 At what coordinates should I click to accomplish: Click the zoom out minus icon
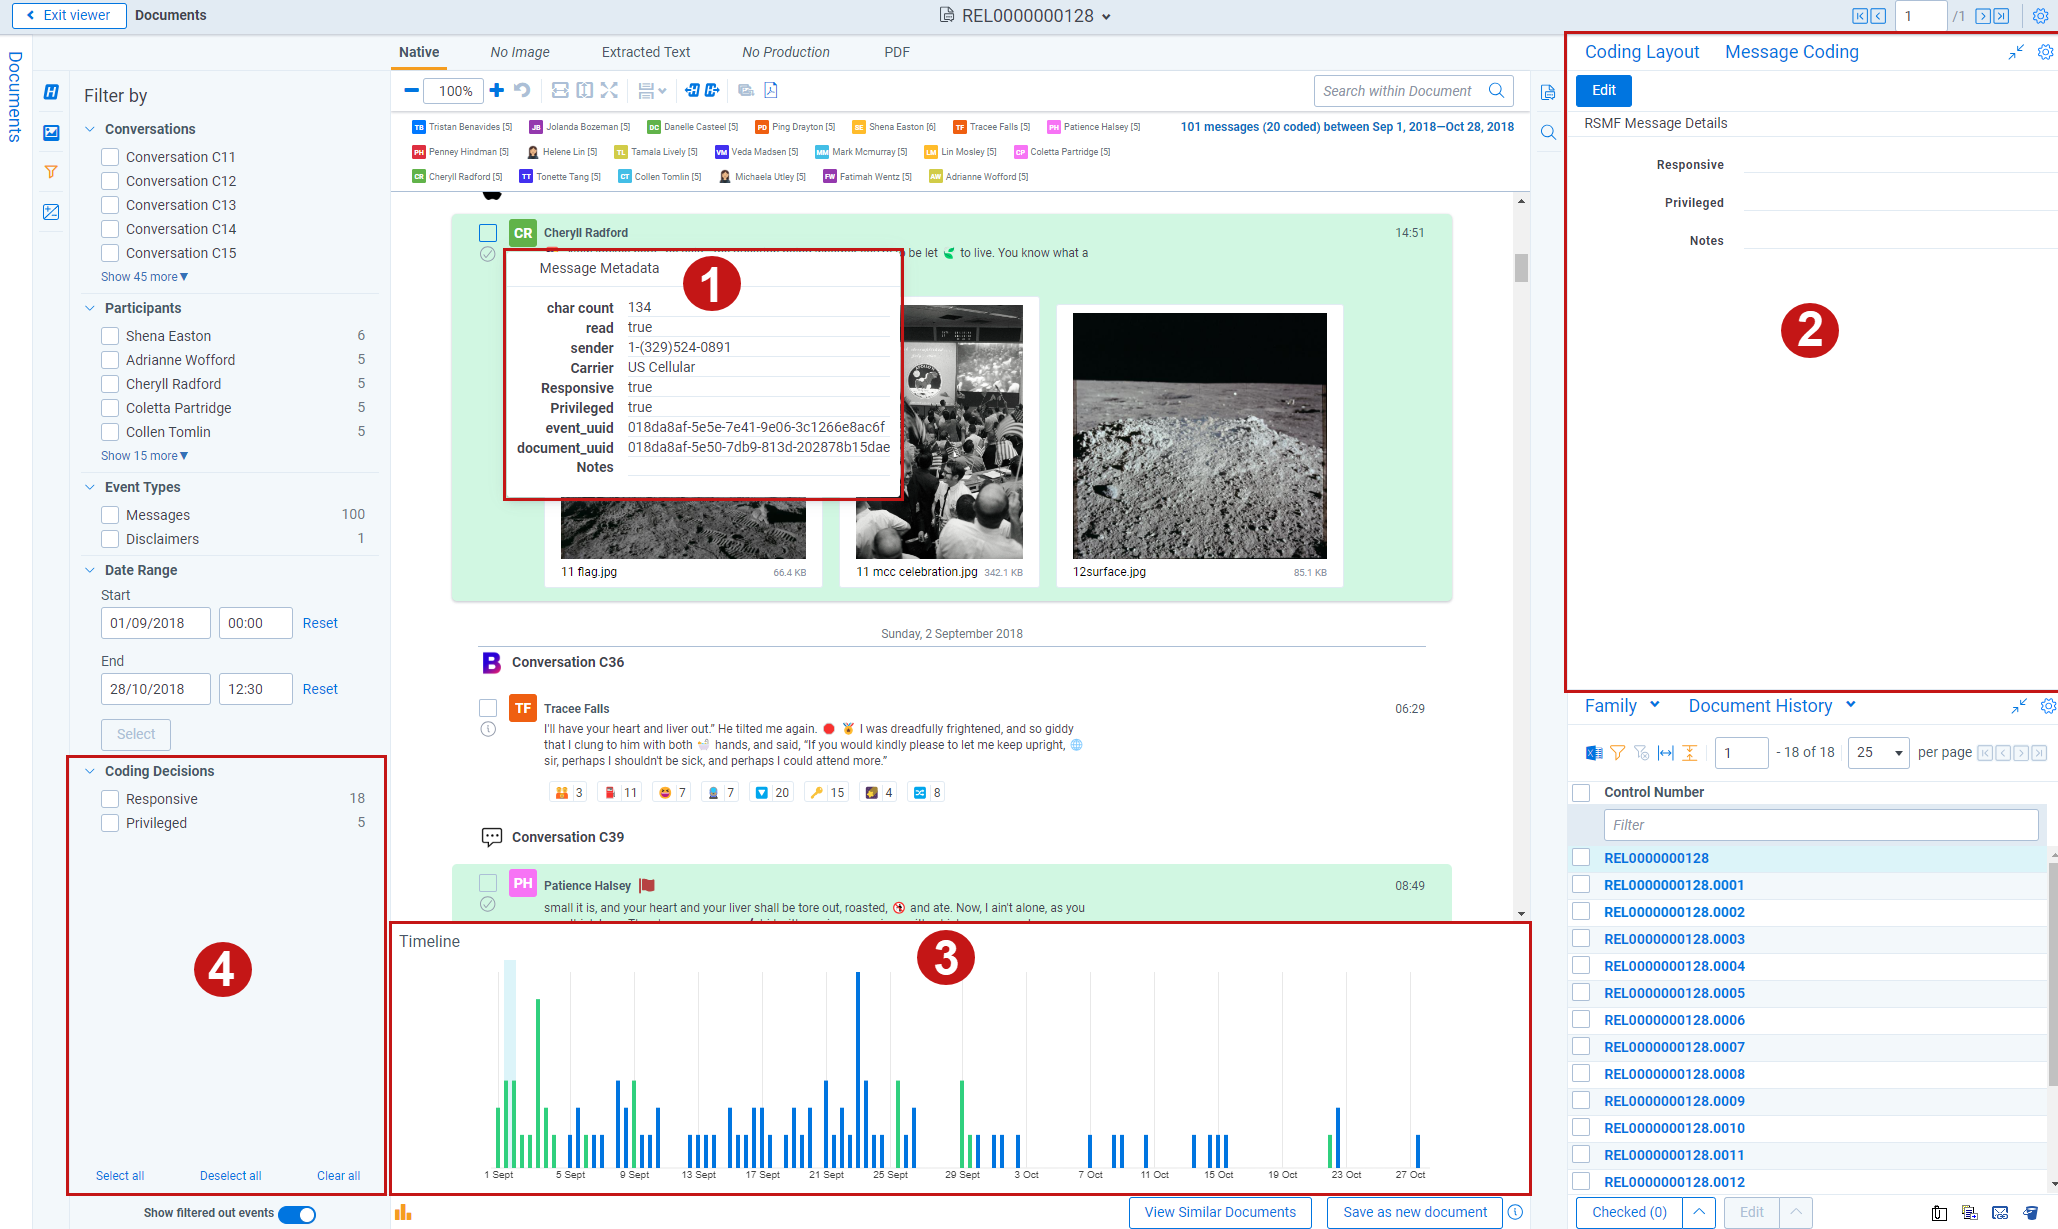click(x=411, y=90)
